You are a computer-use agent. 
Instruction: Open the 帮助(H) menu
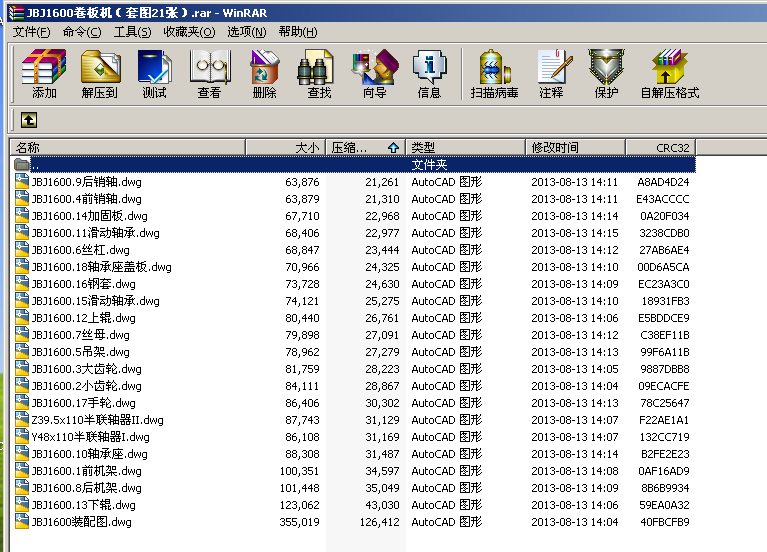click(298, 32)
